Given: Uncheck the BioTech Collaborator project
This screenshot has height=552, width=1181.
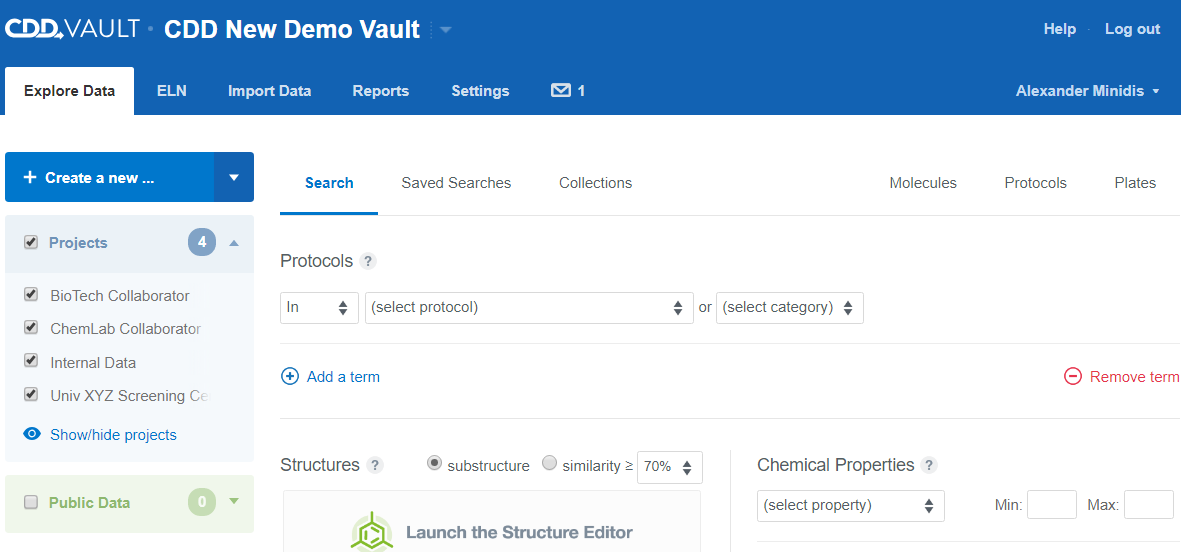Looking at the screenshot, I should pyautogui.click(x=31, y=294).
